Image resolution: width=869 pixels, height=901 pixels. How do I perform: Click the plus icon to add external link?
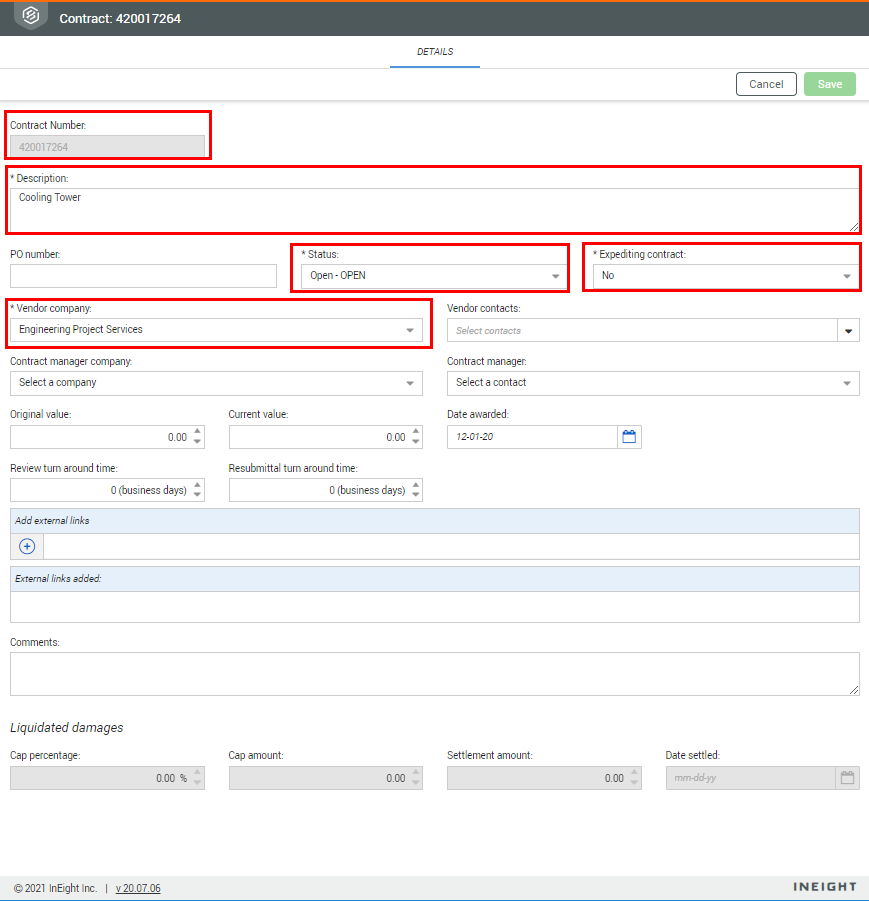pyautogui.click(x=27, y=546)
